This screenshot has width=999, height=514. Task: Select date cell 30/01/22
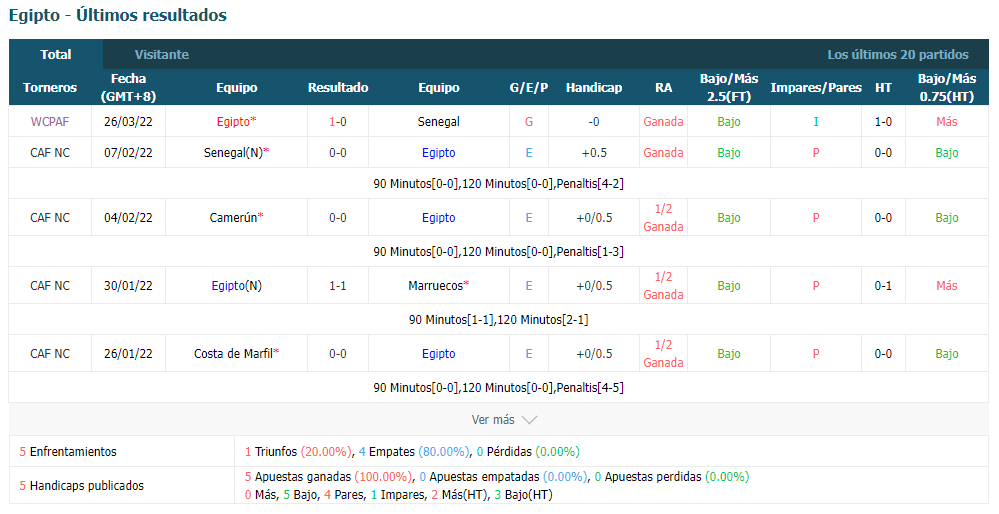tap(128, 285)
